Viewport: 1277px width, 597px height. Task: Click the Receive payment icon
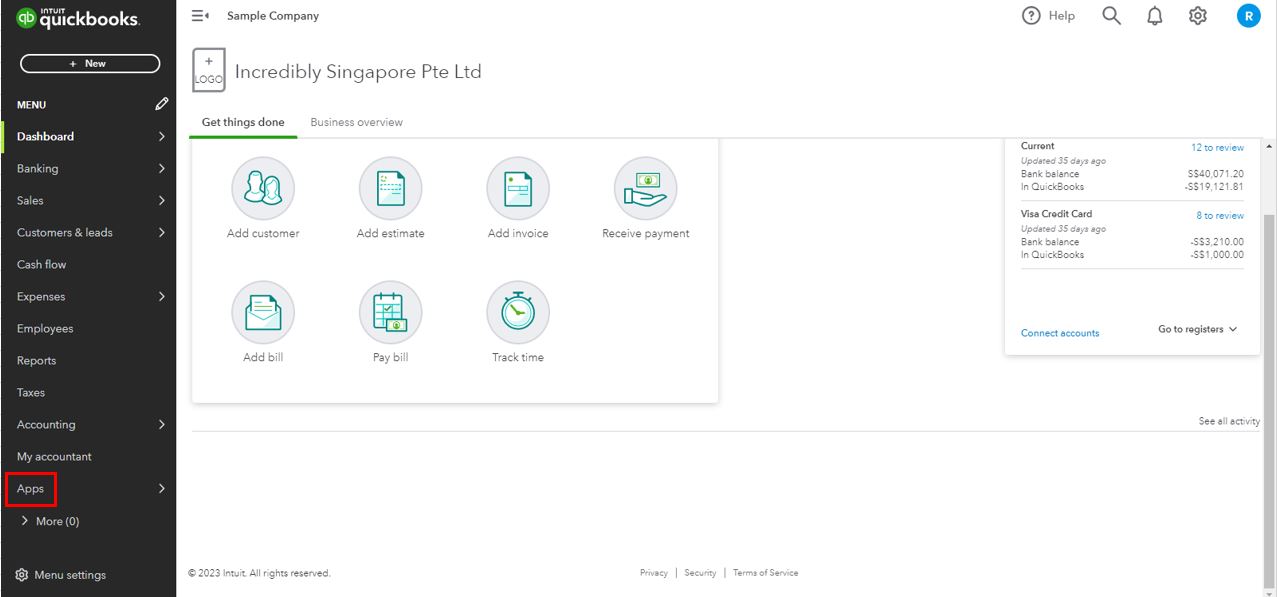click(x=646, y=189)
